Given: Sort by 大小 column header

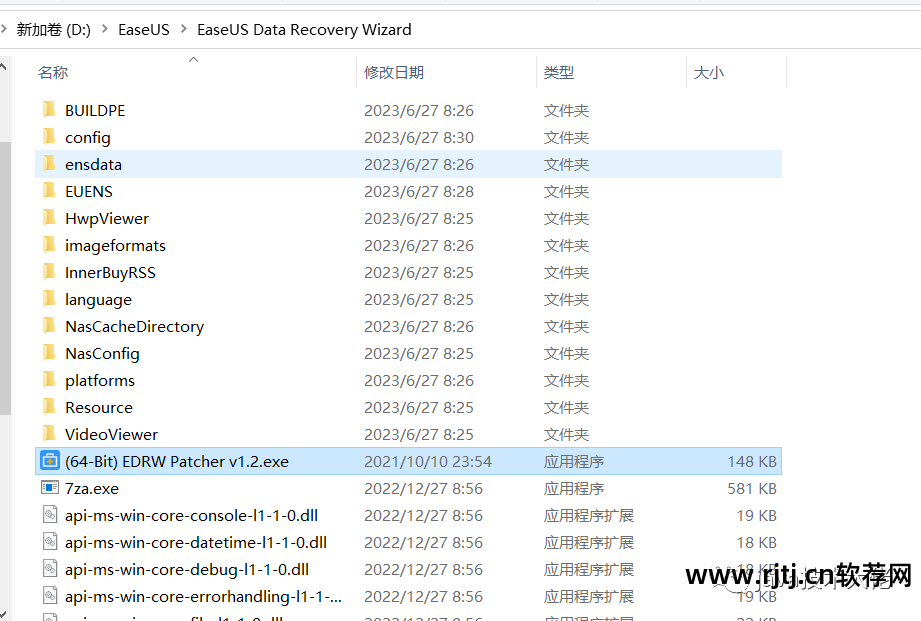Looking at the screenshot, I should click(x=708, y=73).
